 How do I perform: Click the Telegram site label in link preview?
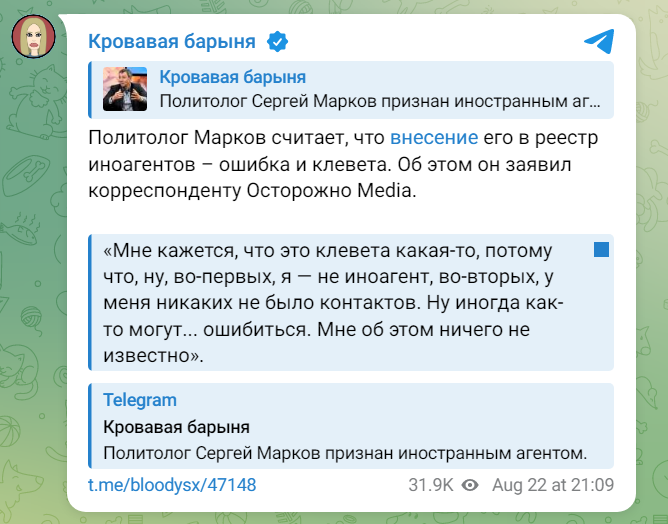(x=140, y=400)
